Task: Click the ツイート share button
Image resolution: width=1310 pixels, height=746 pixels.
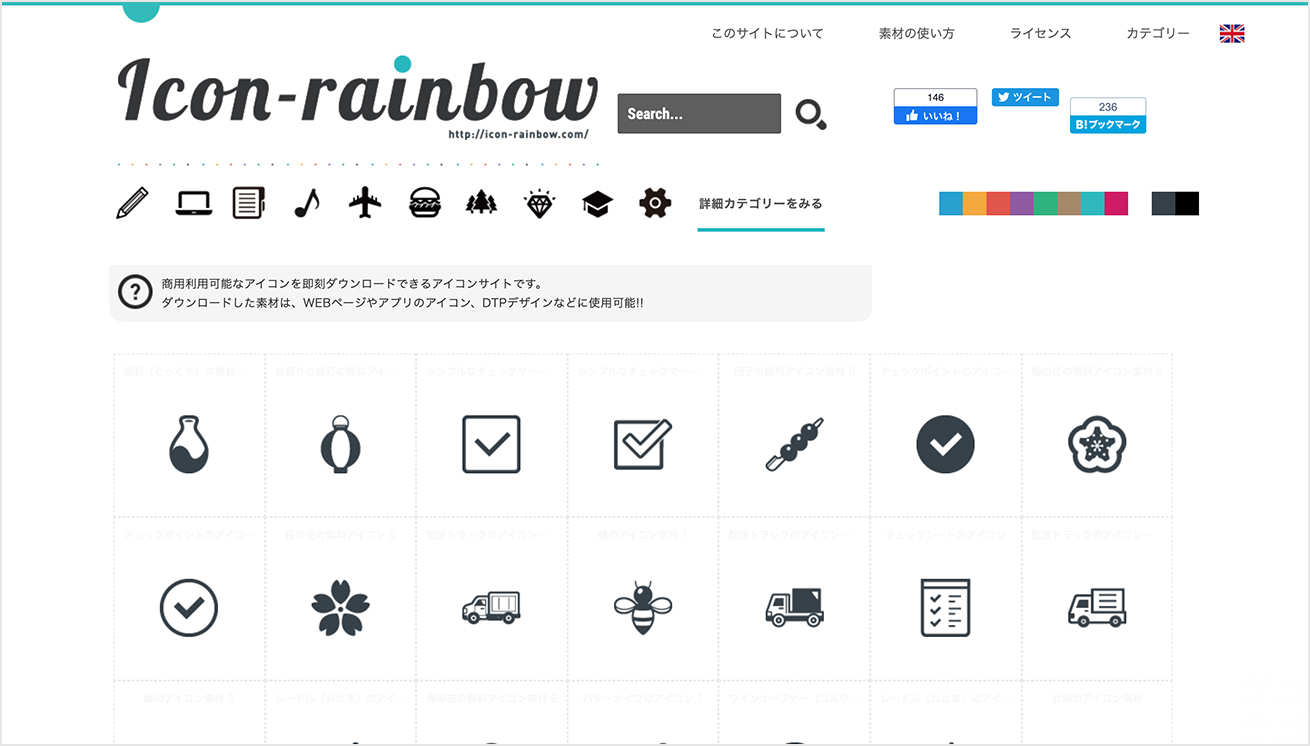Action: (1025, 97)
